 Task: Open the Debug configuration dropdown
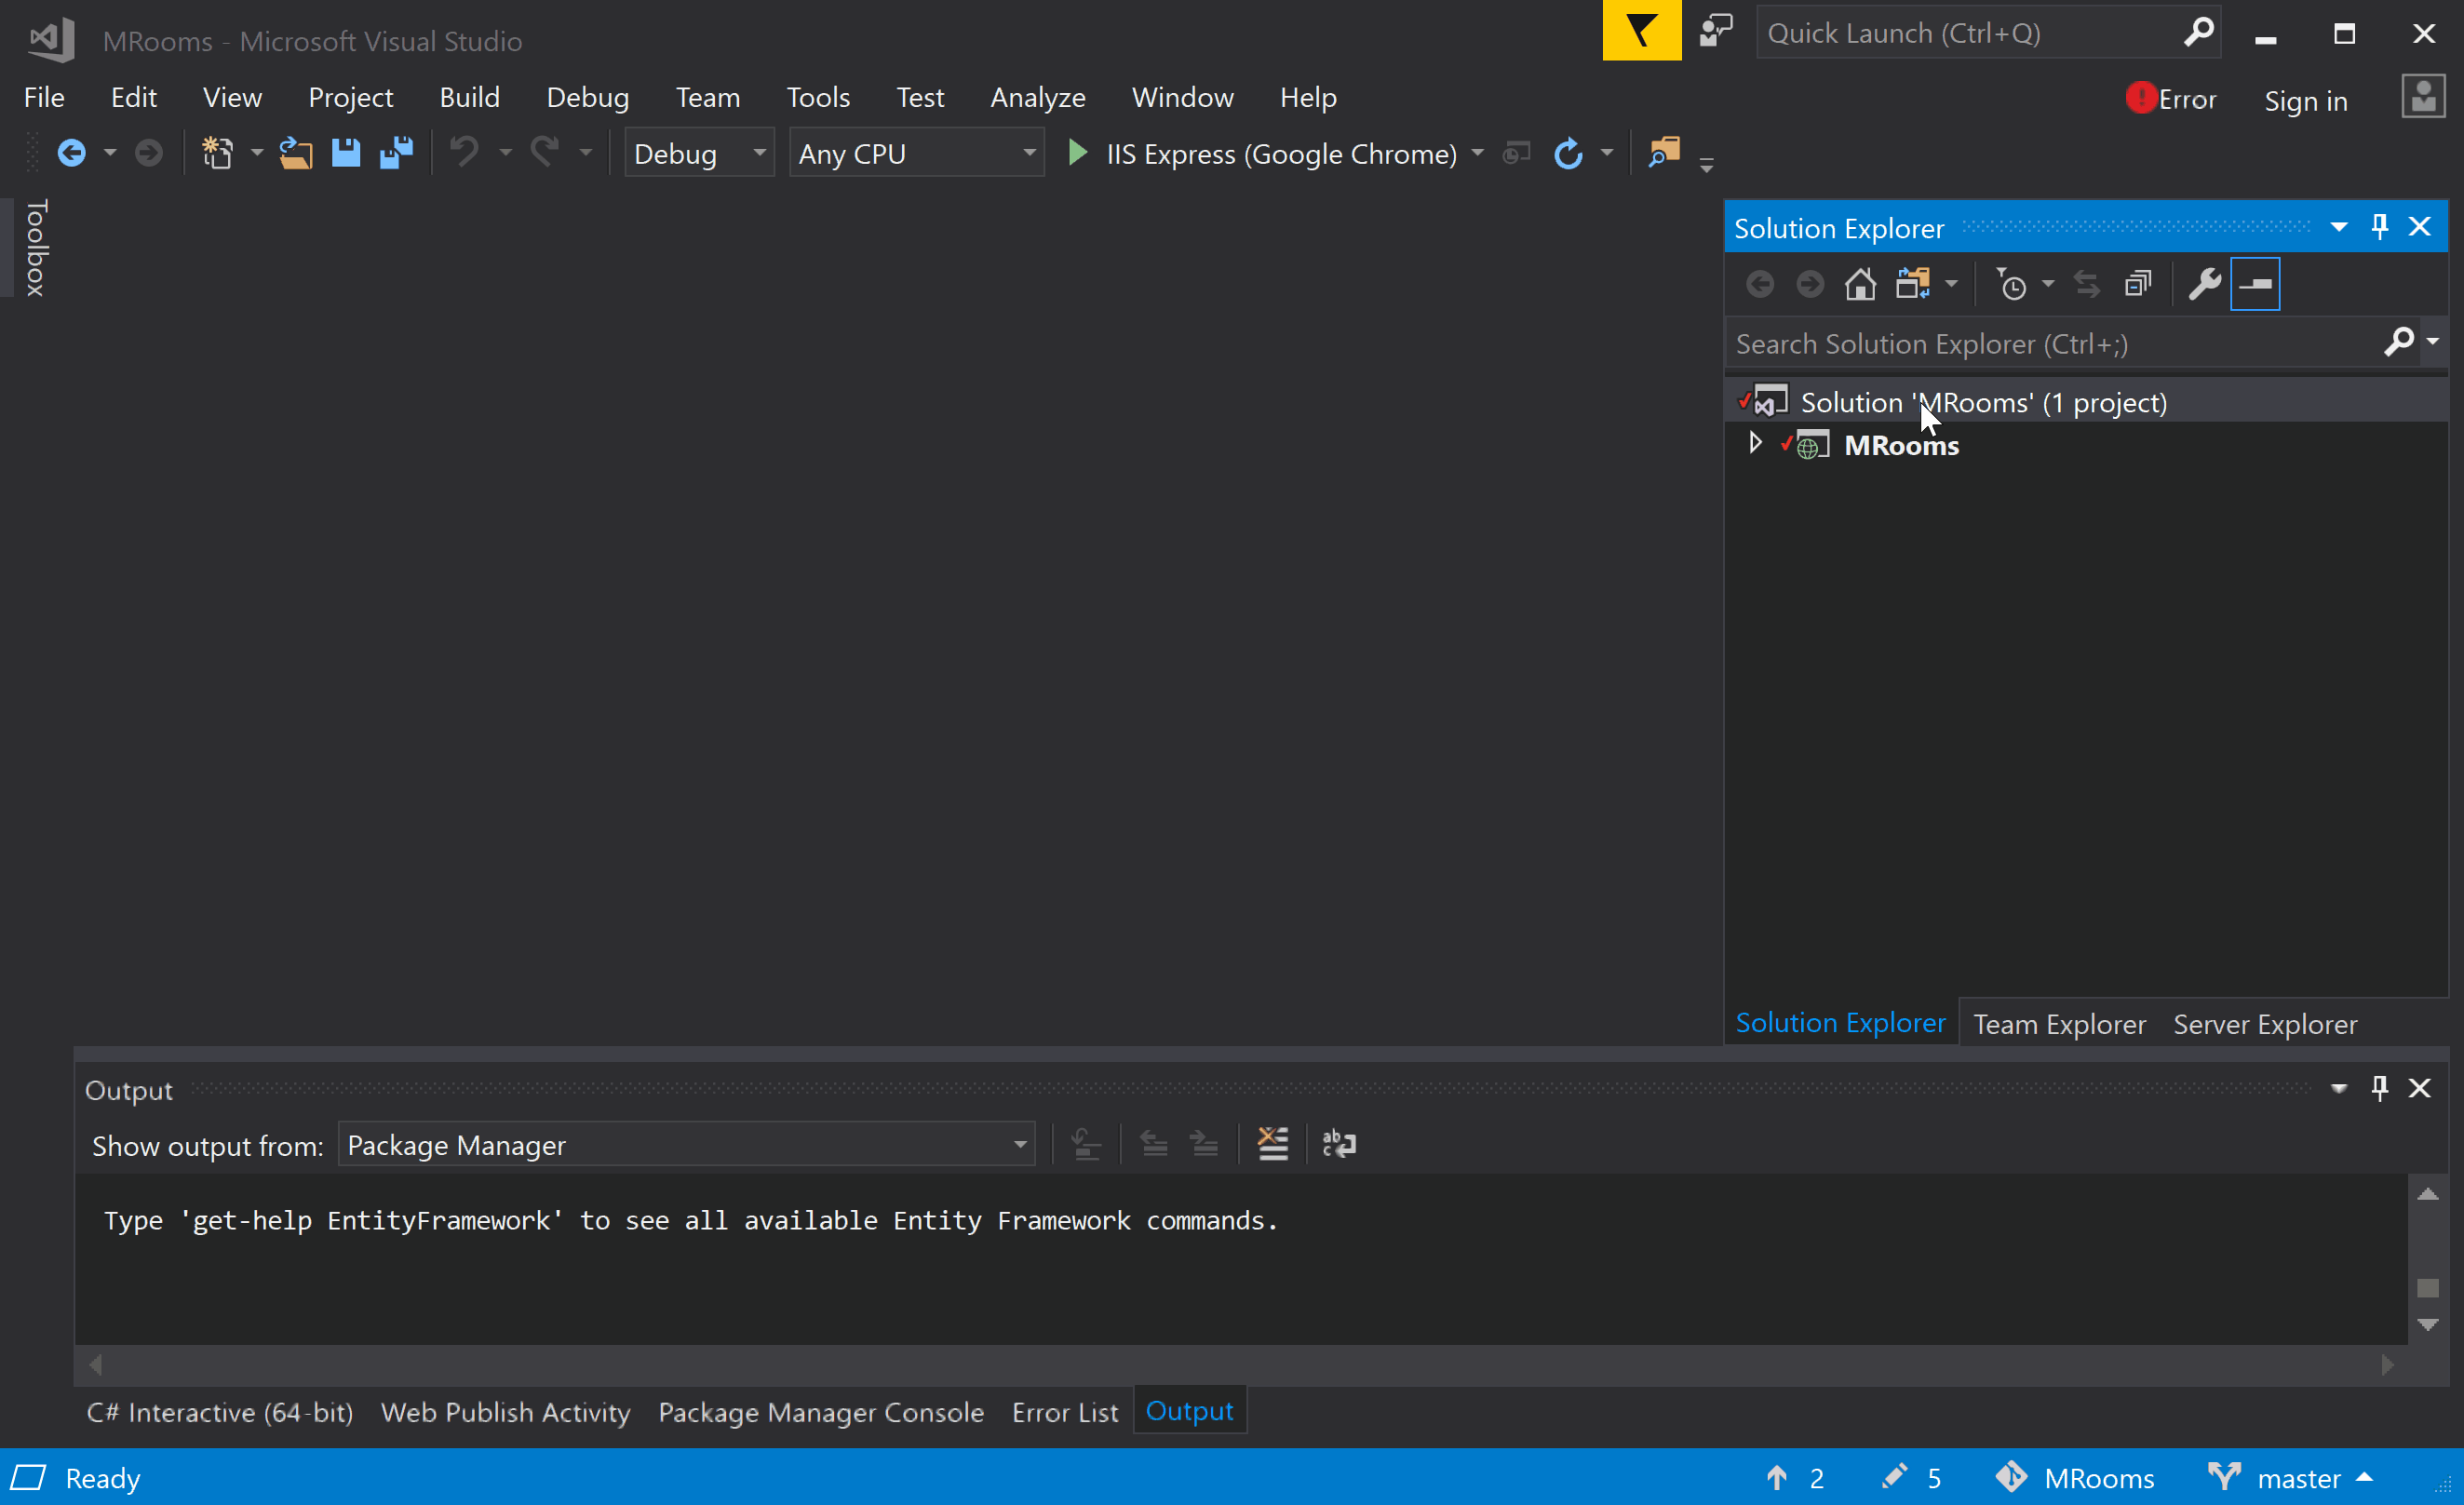(x=699, y=153)
